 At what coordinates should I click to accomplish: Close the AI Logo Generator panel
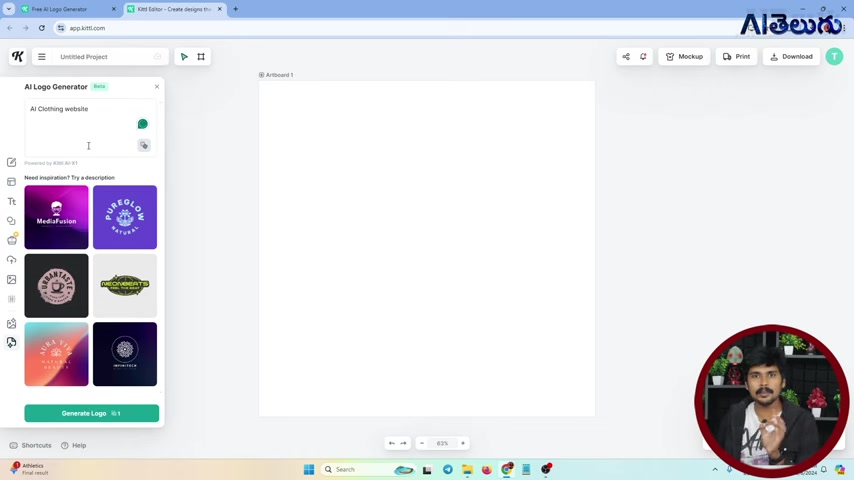click(x=157, y=87)
